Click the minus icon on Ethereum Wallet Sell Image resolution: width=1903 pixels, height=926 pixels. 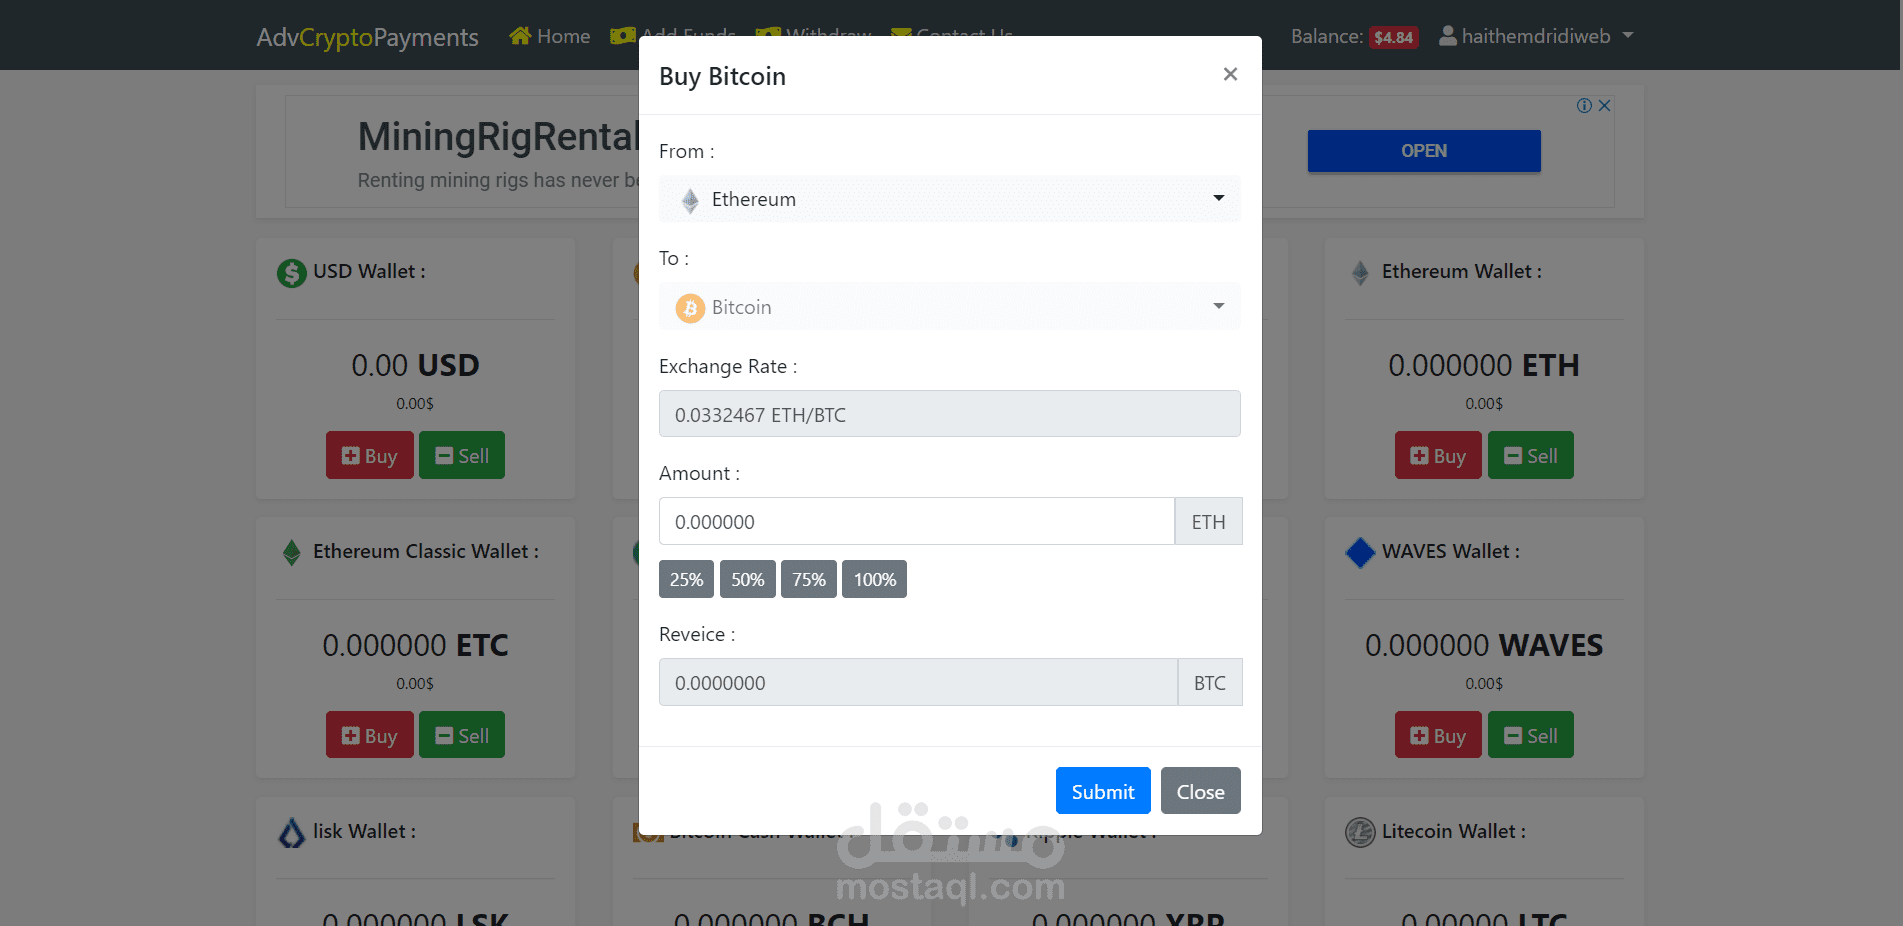click(1513, 456)
